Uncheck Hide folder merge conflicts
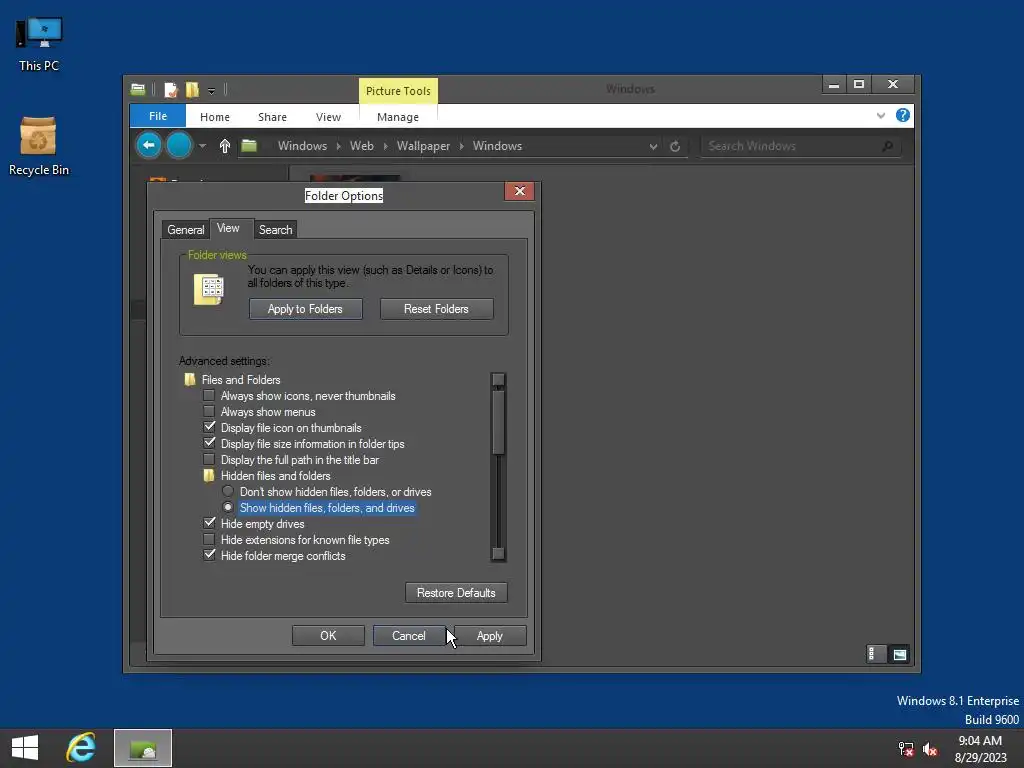Image resolution: width=1024 pixels, height=768 pixels. tap(209, 555)
